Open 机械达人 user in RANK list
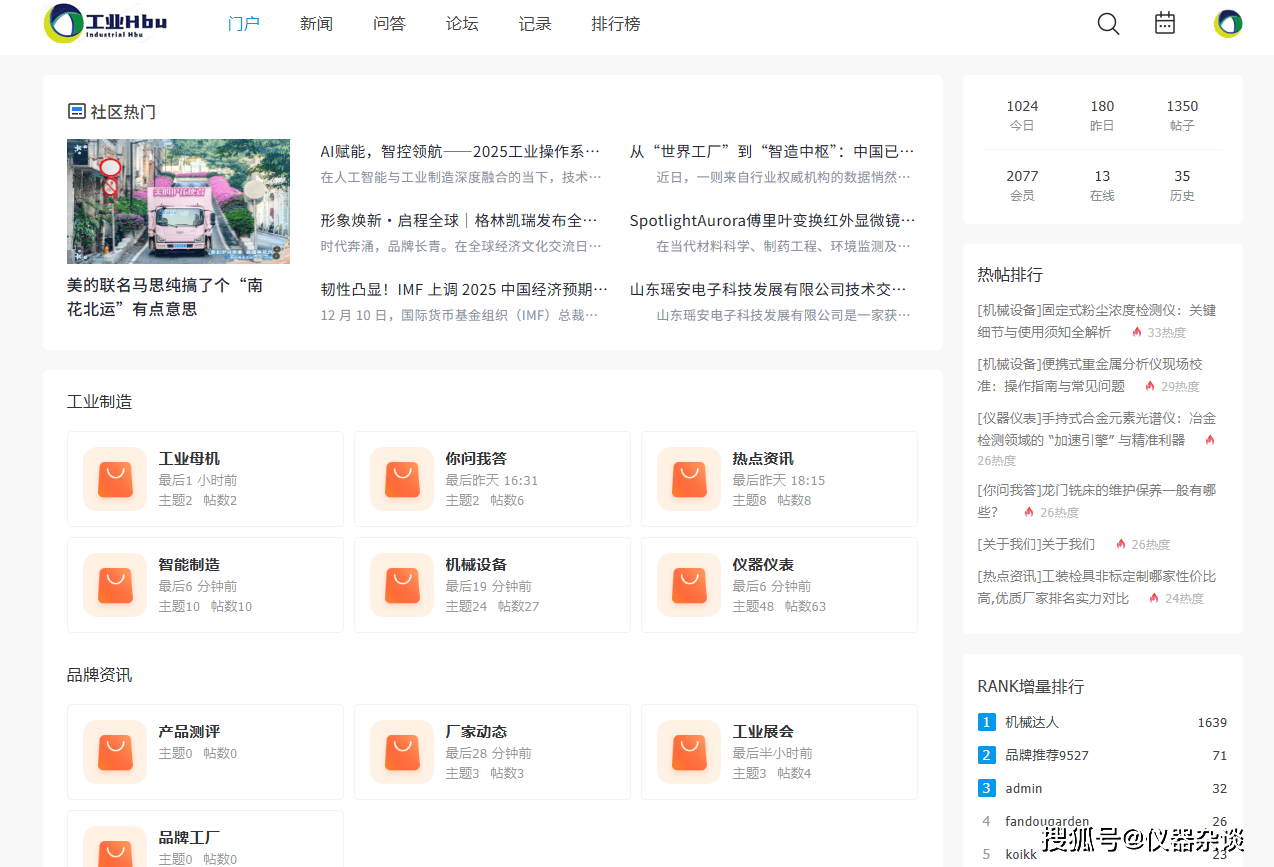Viewport: 1274px width, 867px height. click(1032, 722)
